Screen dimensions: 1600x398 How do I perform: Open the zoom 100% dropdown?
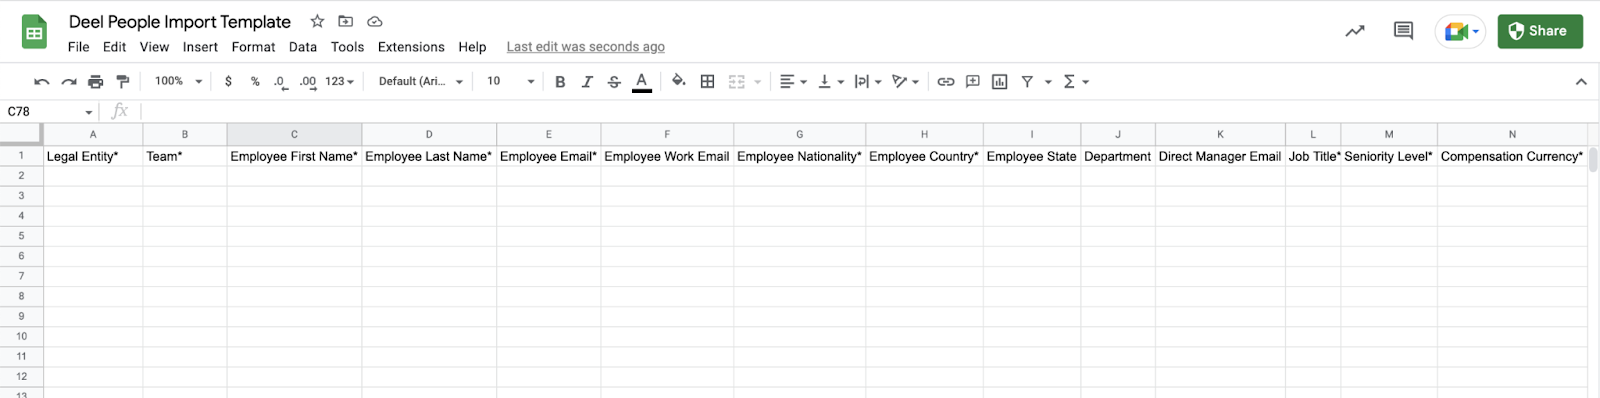click(178, 82)
